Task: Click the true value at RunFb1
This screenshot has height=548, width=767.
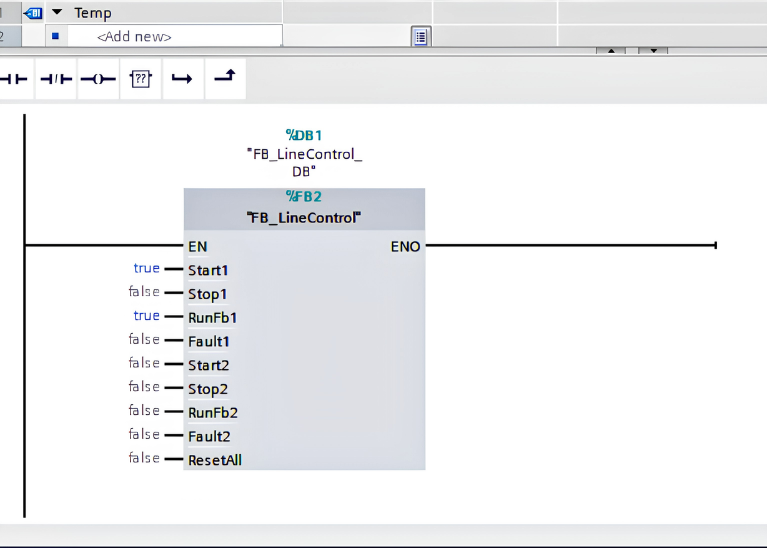Action: tap(147, 316)
